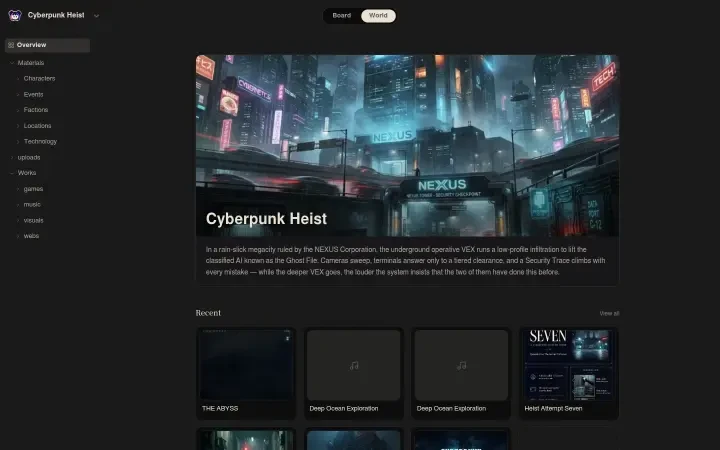The width and height of the screenshot is (720, 450).
Task: Expand the chevron beside games
Action: click(18, 189)
